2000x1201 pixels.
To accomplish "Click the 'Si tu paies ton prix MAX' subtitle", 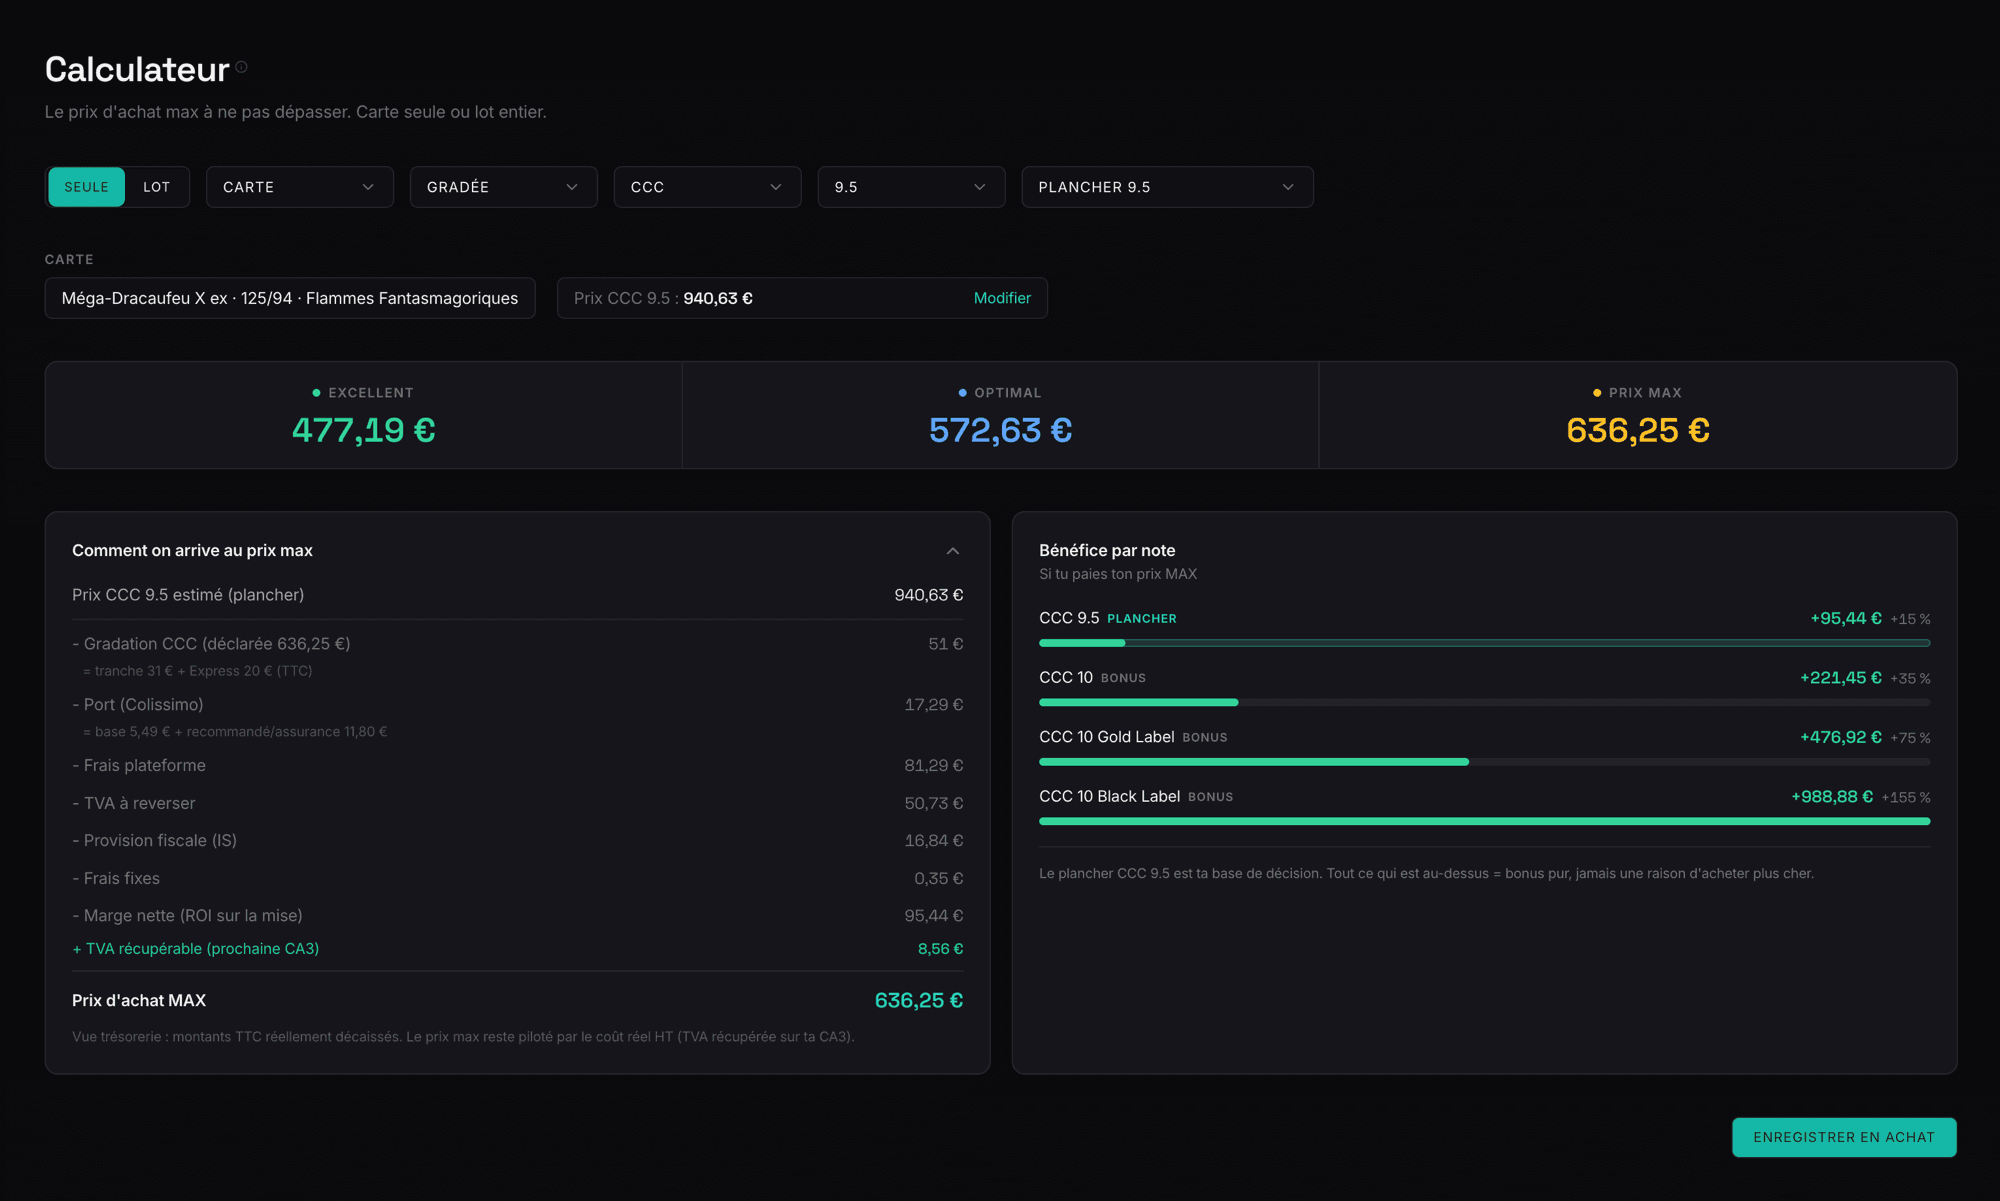I will click(x=1118, y=575).
